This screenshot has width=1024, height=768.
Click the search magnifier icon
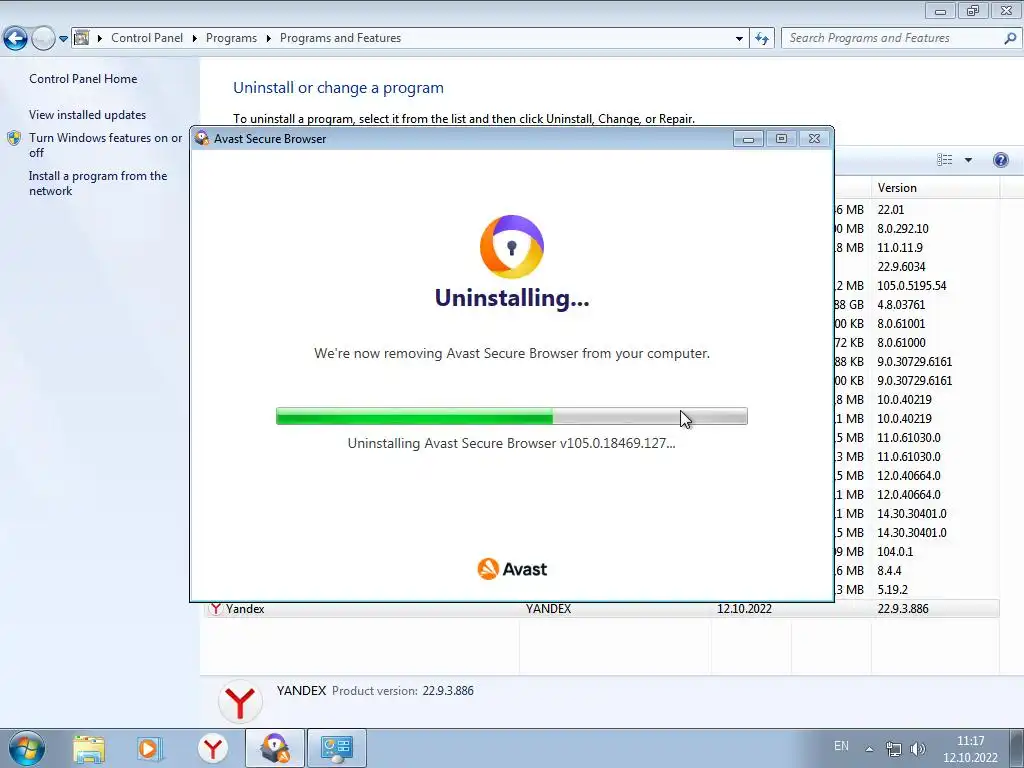click(x=1010, y=38)
